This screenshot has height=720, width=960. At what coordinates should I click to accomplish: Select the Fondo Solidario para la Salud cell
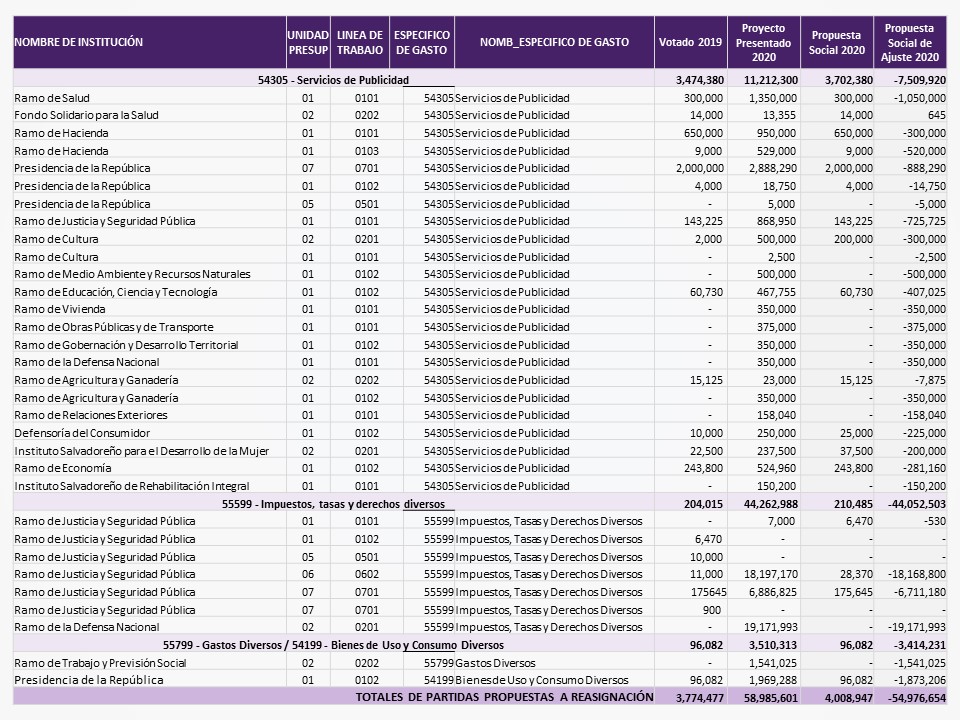click(86, 115)
